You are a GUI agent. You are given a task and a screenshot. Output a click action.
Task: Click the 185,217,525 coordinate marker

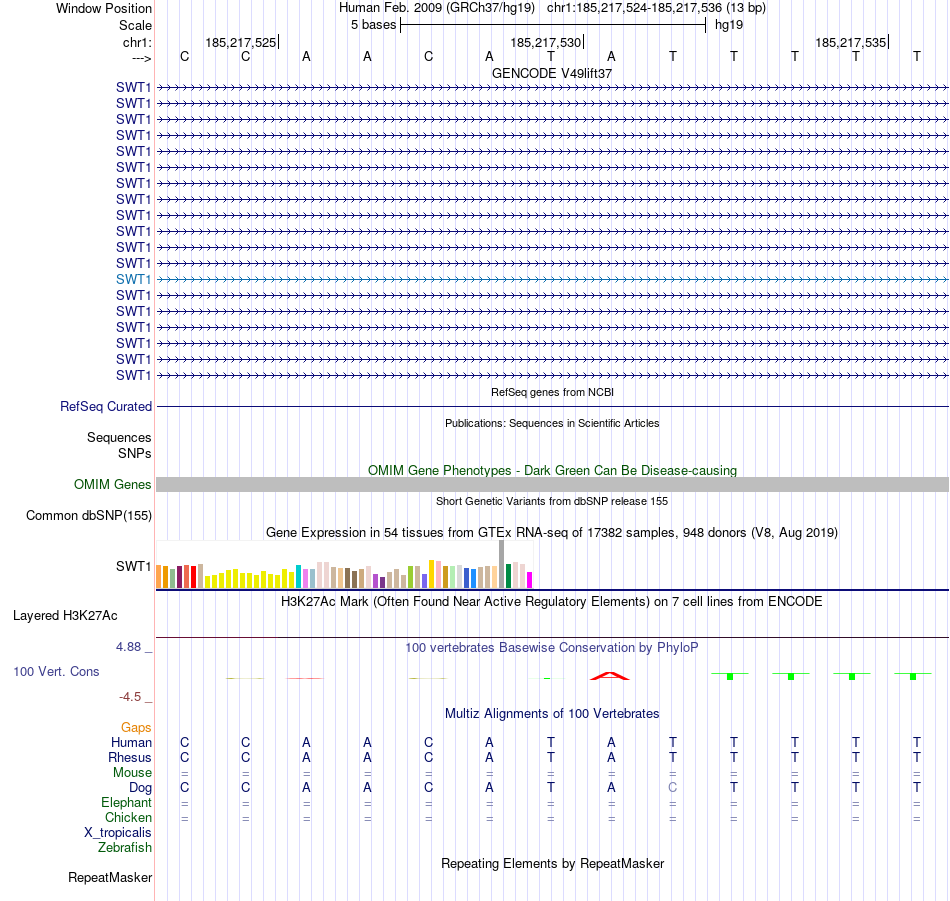tap(241, 42)
